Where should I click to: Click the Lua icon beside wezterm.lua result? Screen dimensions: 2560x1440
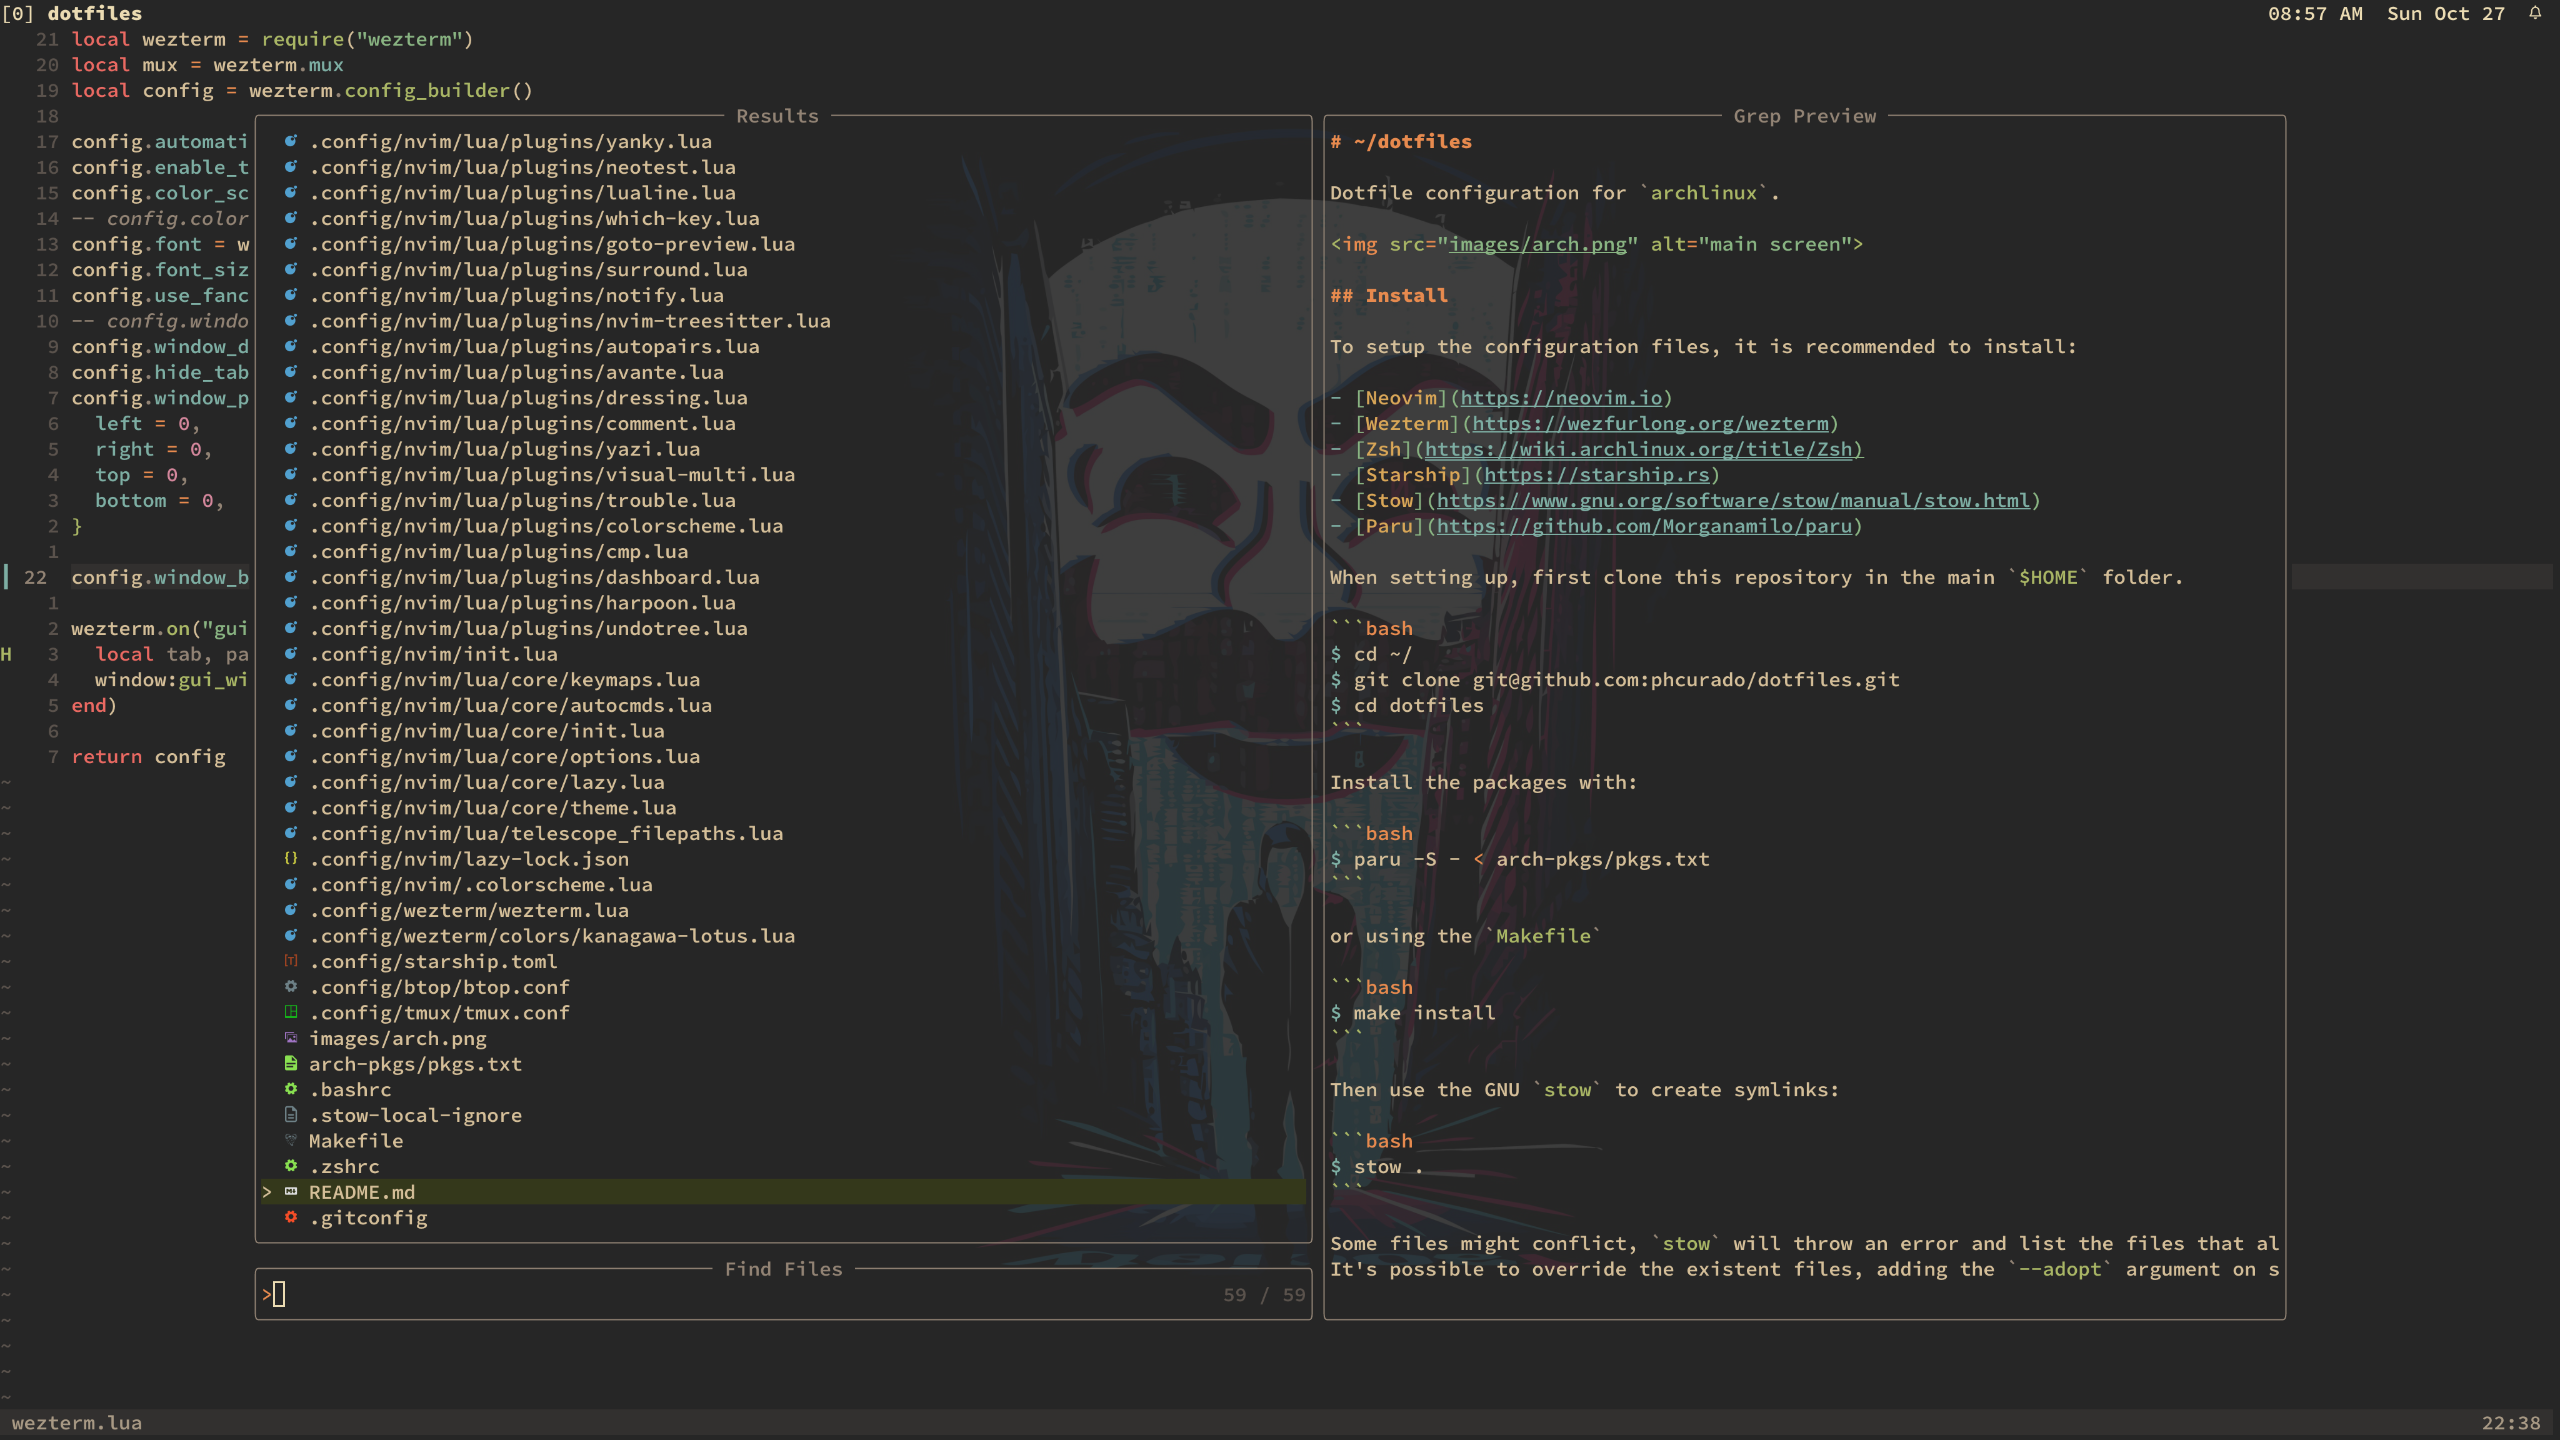tap(290, 910)
